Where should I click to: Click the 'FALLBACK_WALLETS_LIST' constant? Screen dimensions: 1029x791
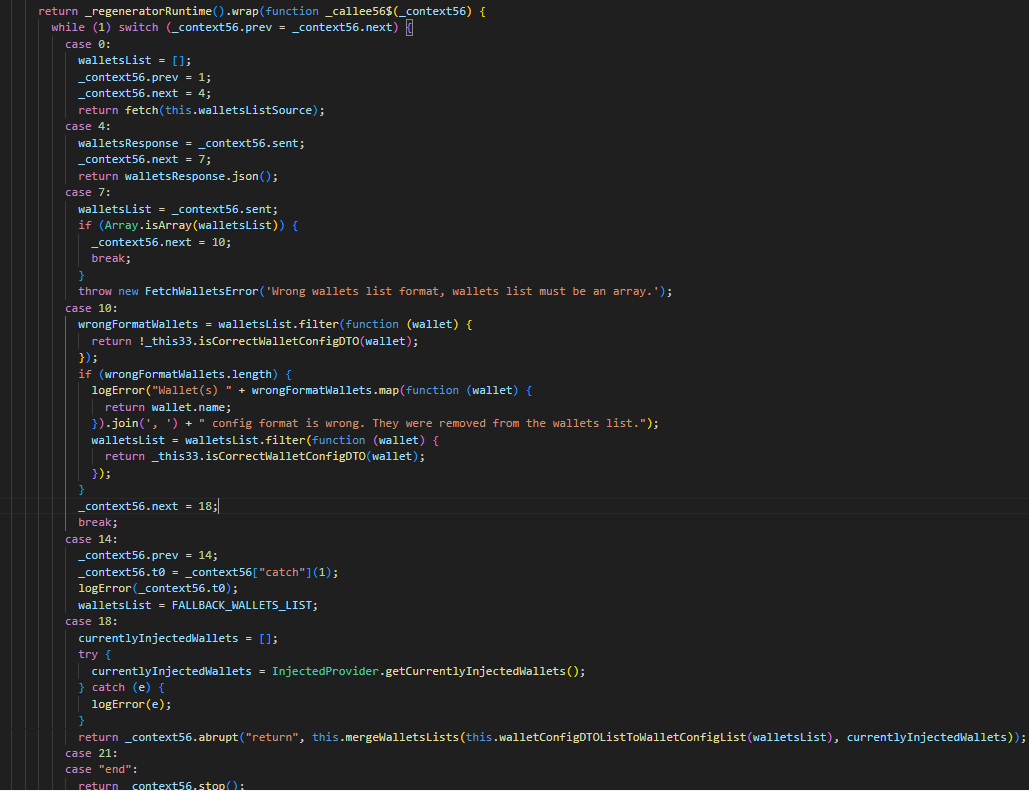(x=242, y=605)
